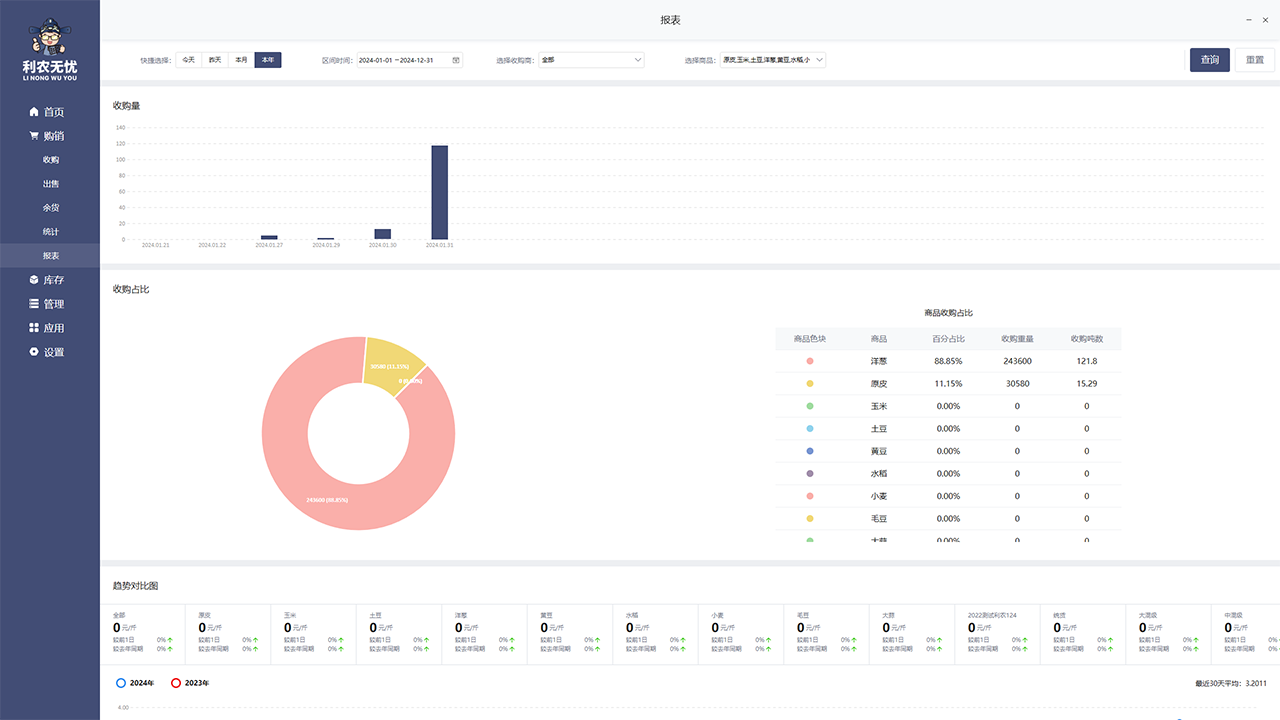1280x720 pixels.
Task: Click the 应用 grid icon in sidebar
Action: pyautogui.click(x=34, y=328)
